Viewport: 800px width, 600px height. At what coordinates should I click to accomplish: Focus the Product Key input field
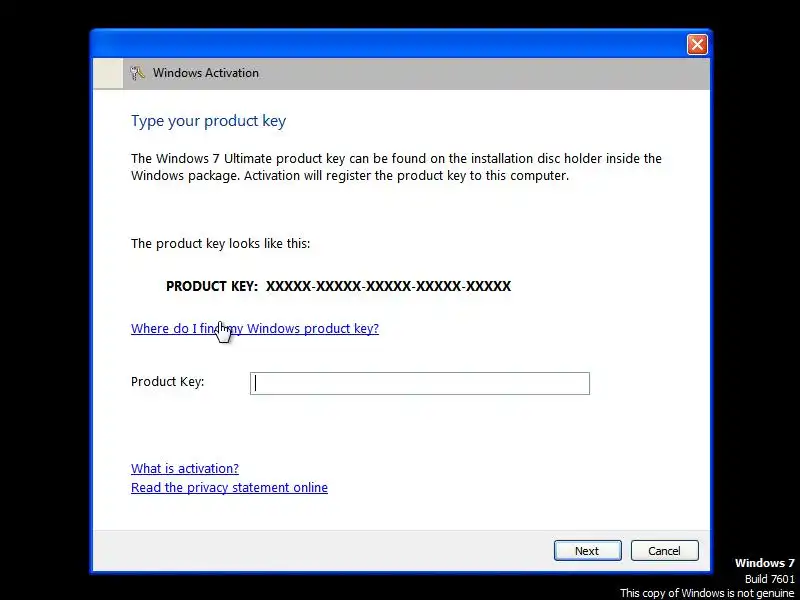419,383
